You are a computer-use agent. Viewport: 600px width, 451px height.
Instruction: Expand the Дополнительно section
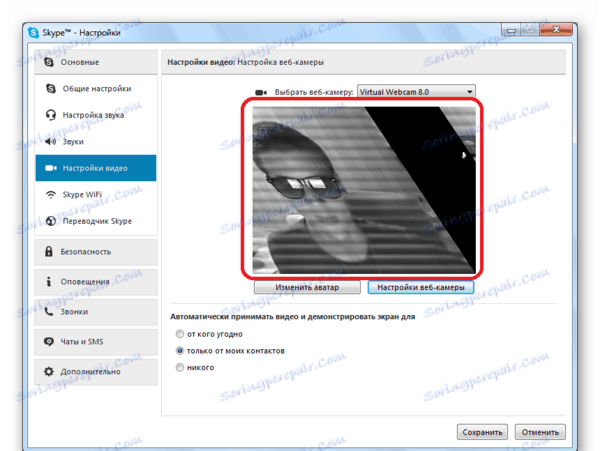click(96, 371)
